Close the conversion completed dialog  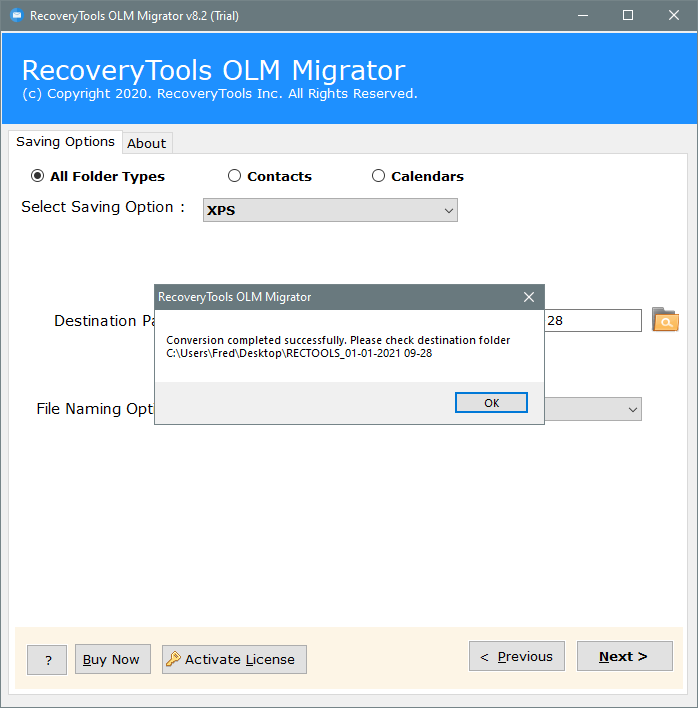tap(529, 297)
